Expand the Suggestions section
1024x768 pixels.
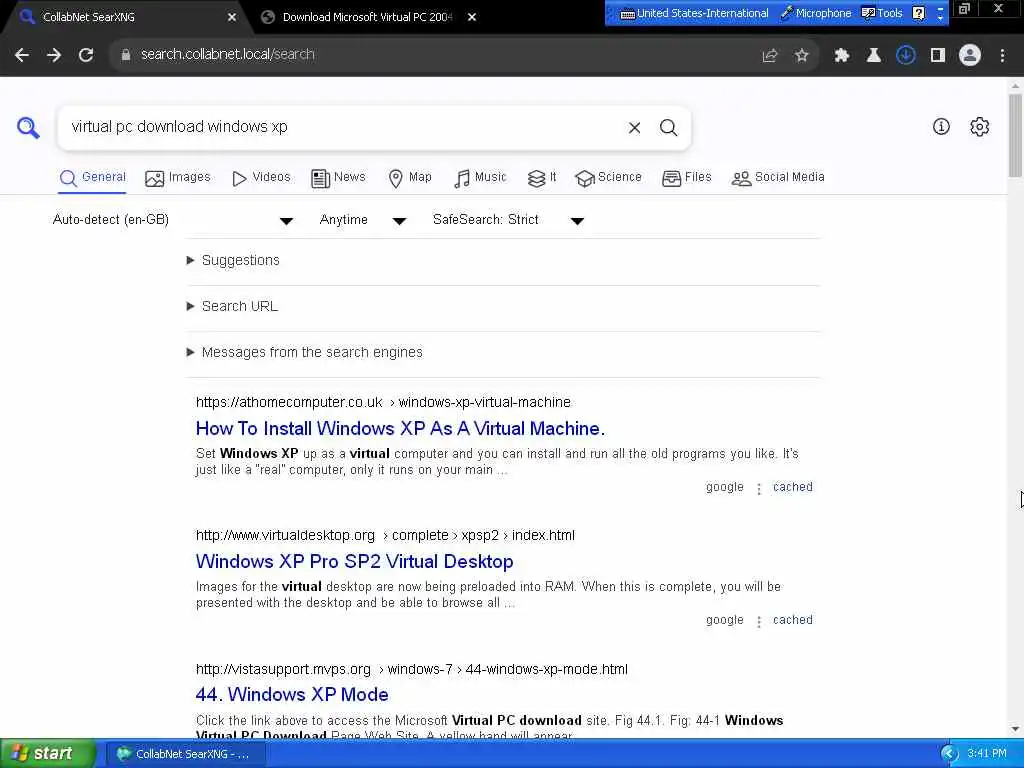coord(233,261)
